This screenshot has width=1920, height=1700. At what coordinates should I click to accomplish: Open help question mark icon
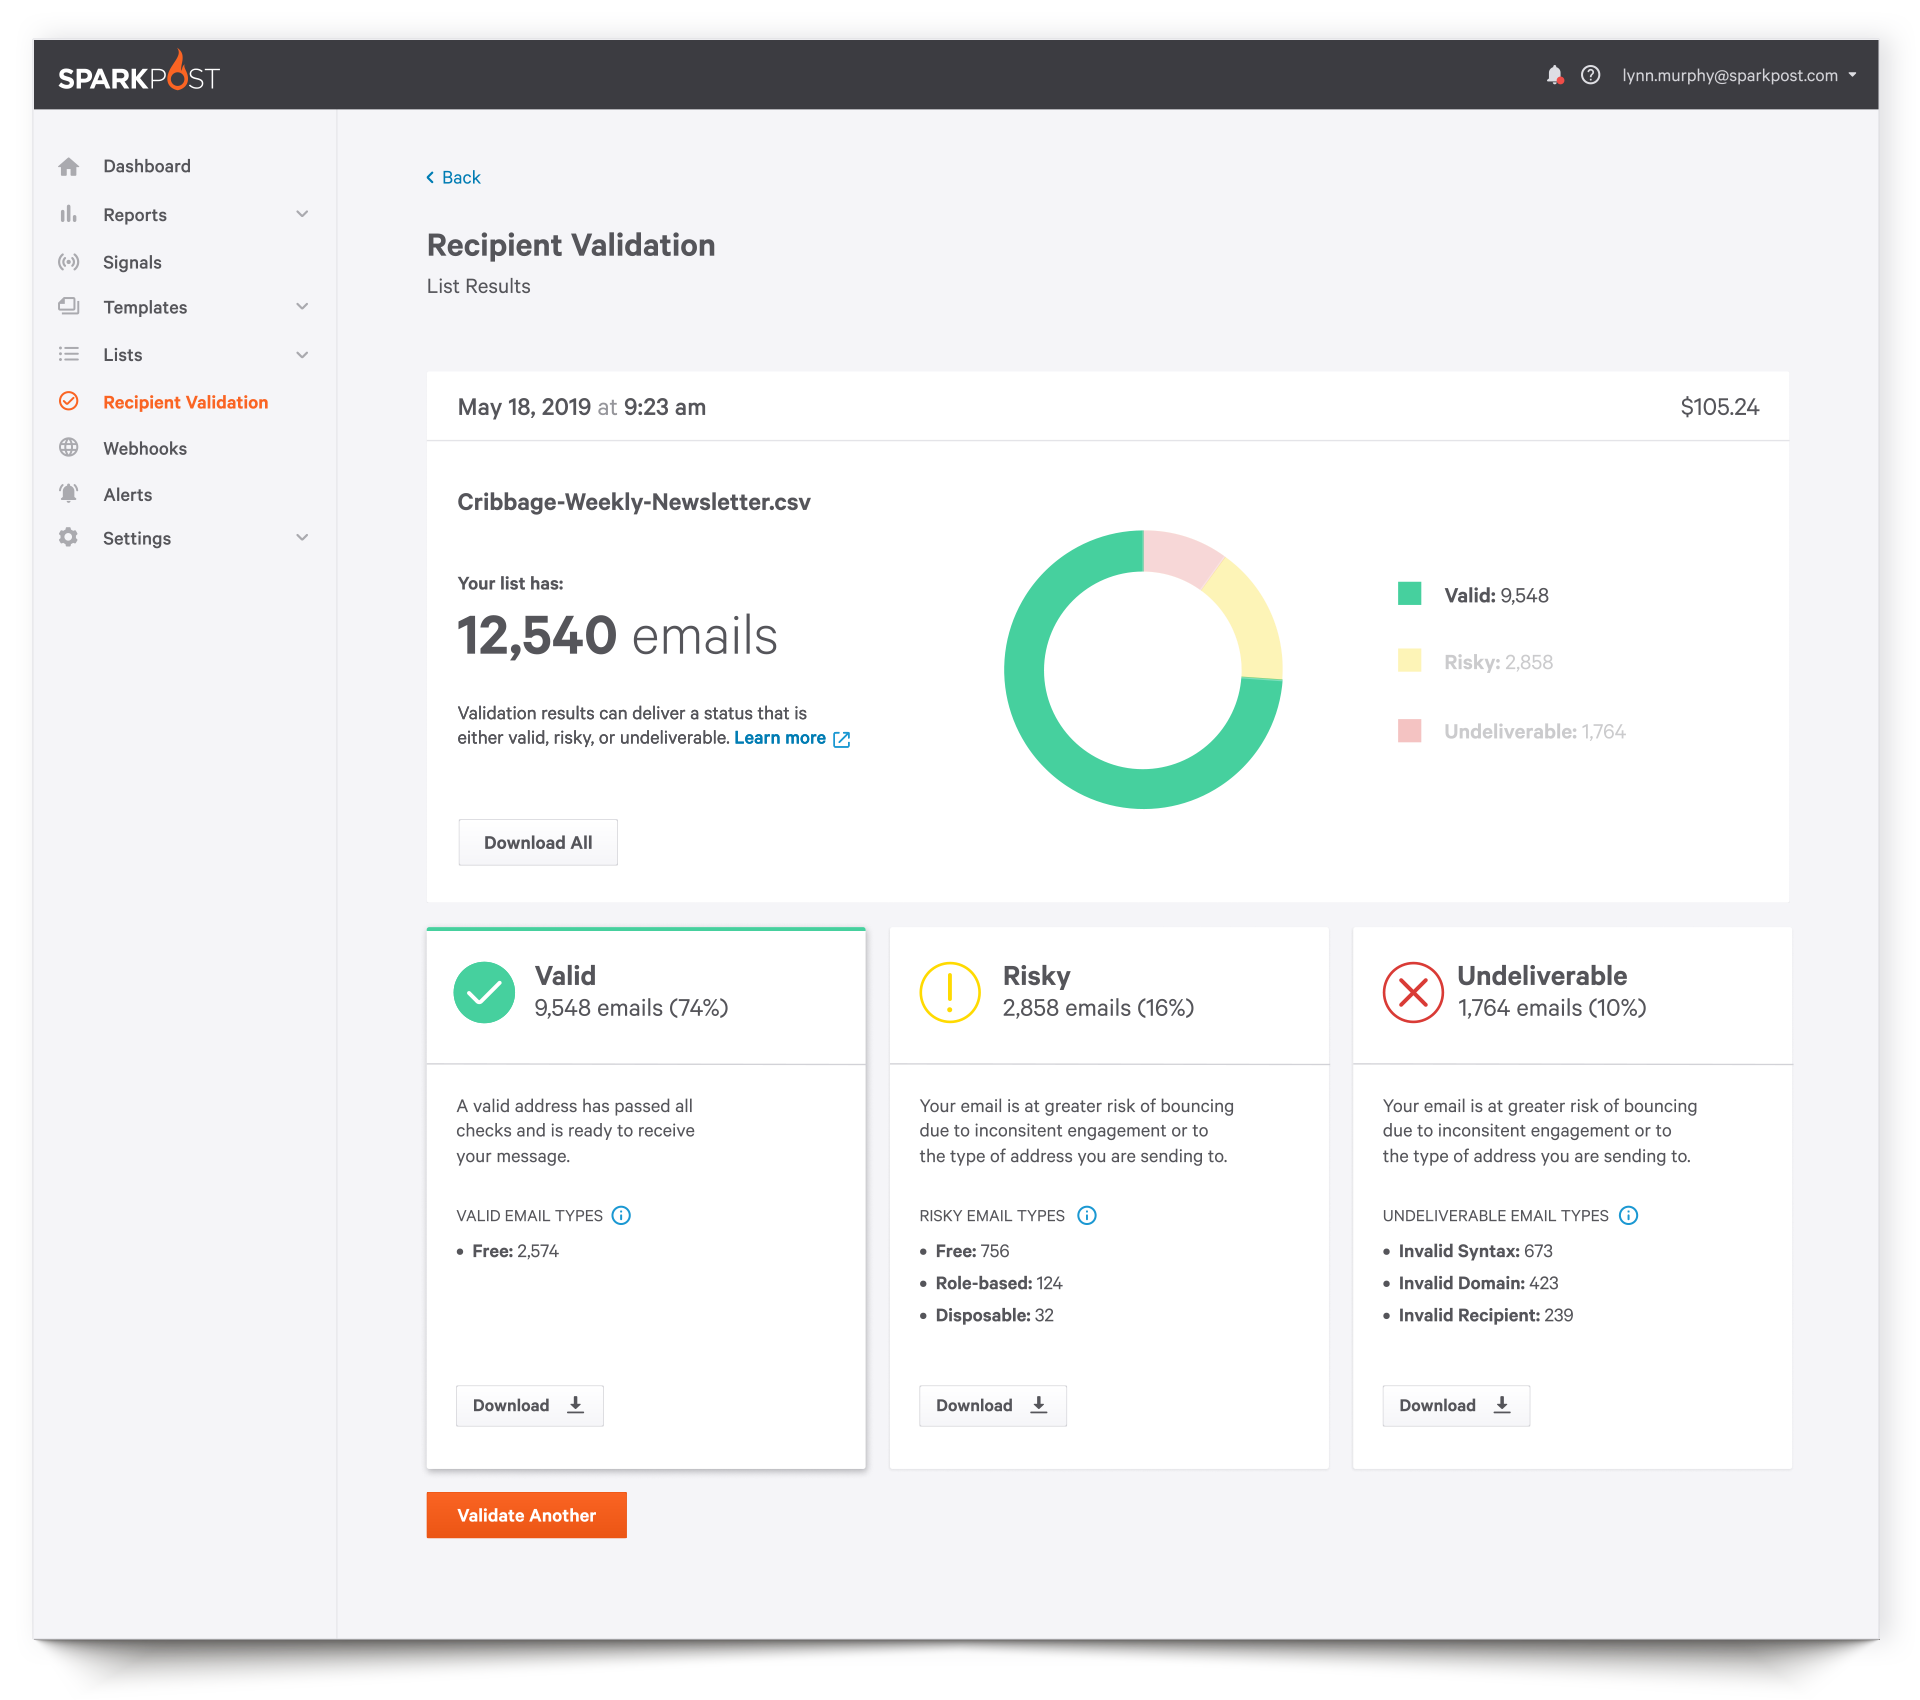(1590, 75)
